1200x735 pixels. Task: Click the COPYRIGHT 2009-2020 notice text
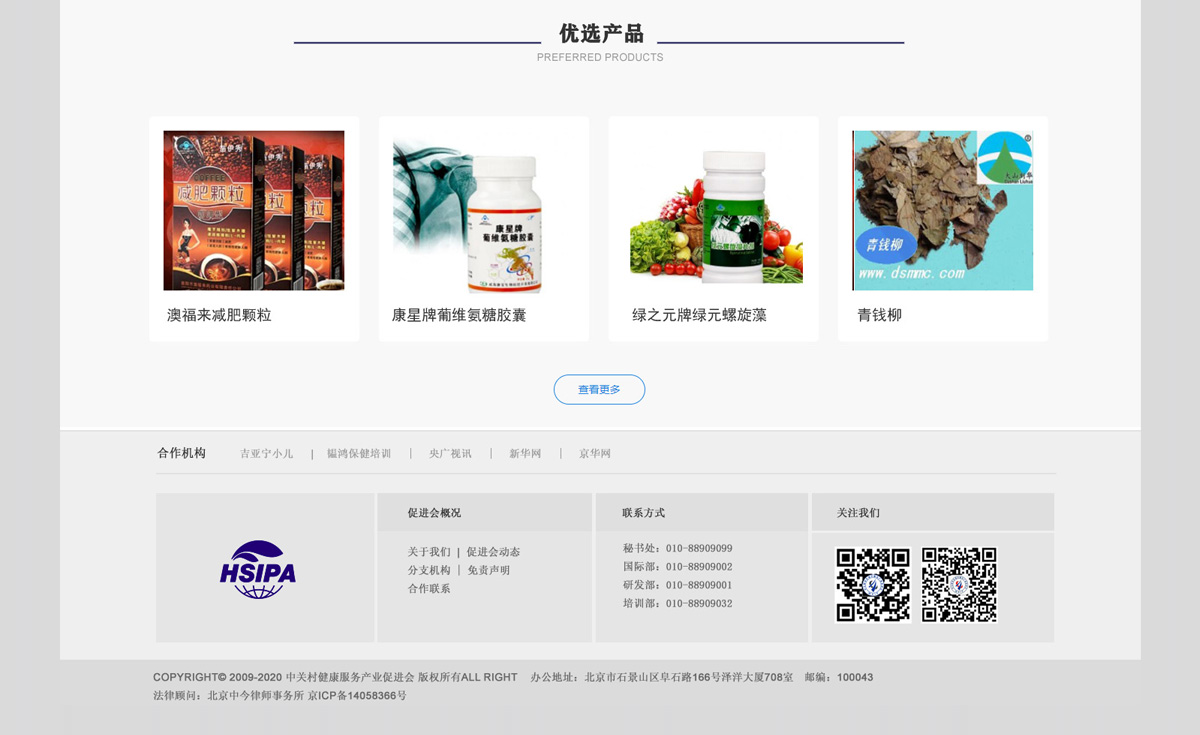(x=335, y=677)
